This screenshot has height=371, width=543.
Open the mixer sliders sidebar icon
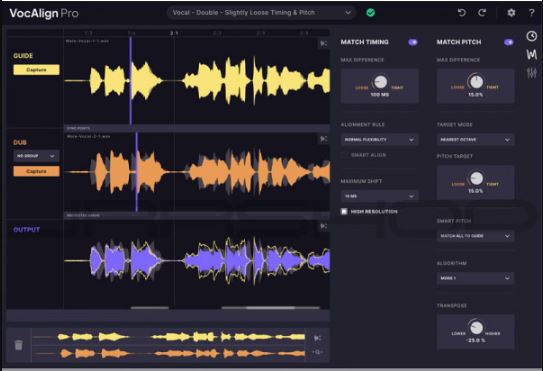coord(532,72)
